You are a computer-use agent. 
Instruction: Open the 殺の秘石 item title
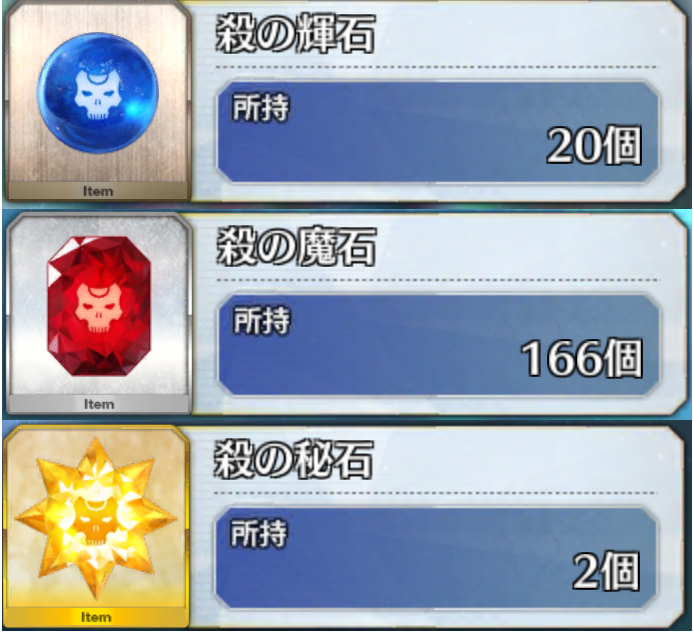293,460
